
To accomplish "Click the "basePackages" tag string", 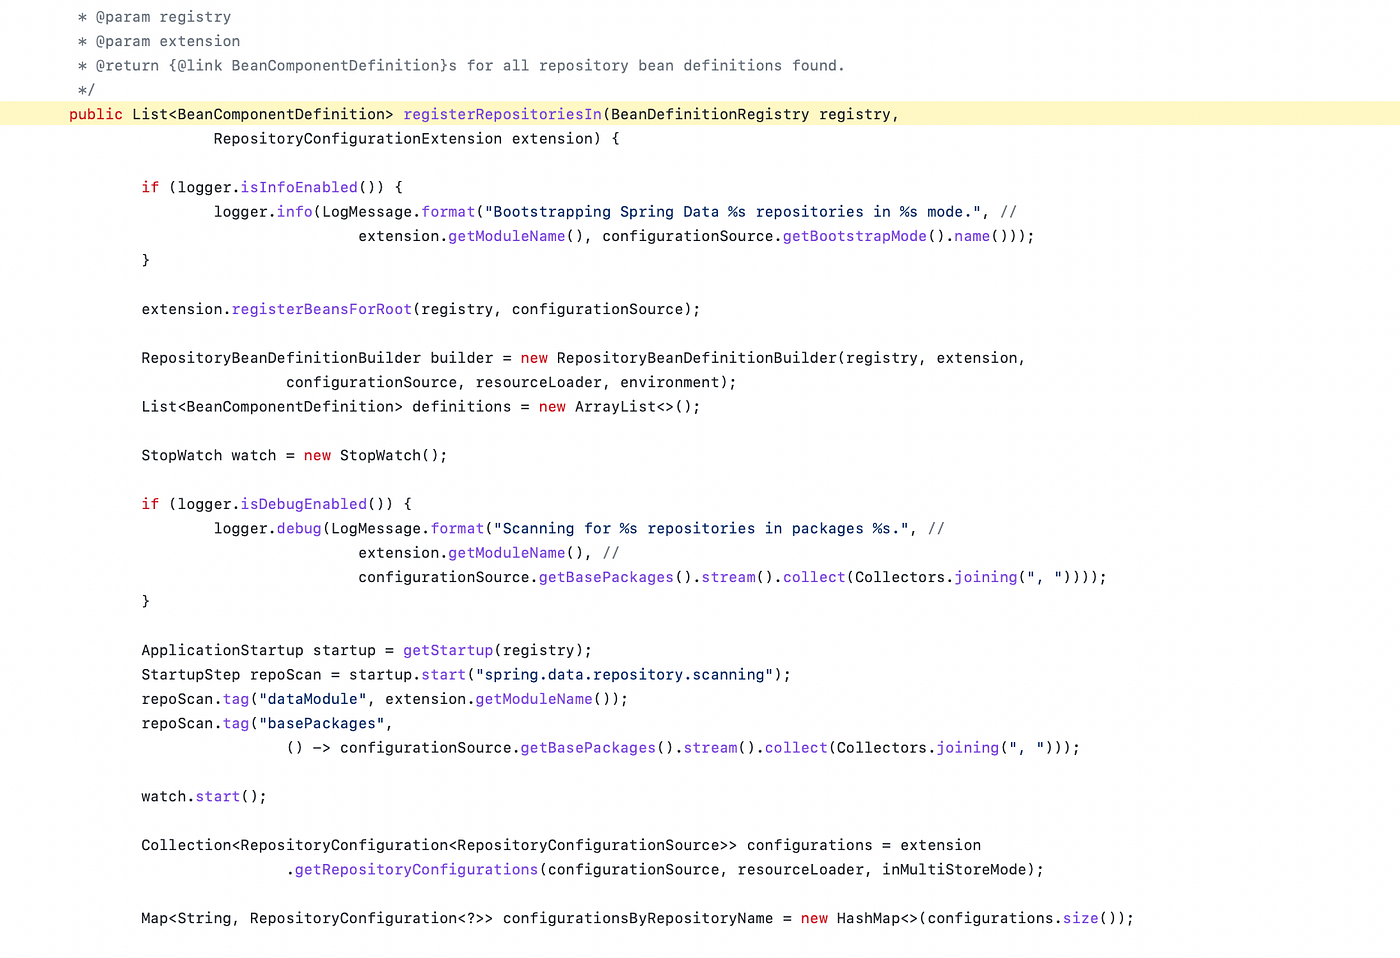I will tap(322, 724).
